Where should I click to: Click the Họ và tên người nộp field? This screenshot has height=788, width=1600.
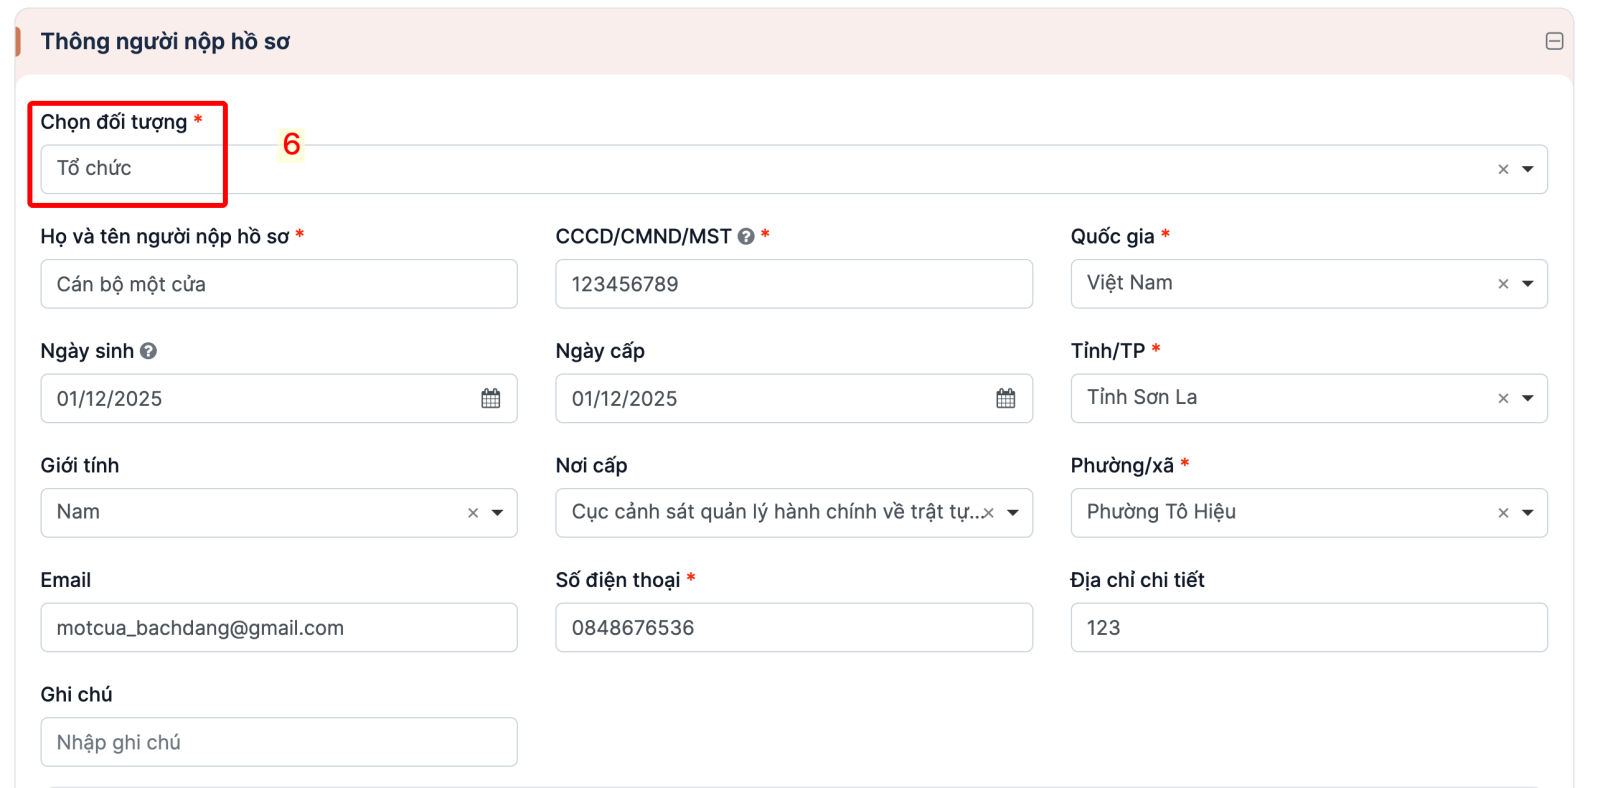(x=278, y=284)
